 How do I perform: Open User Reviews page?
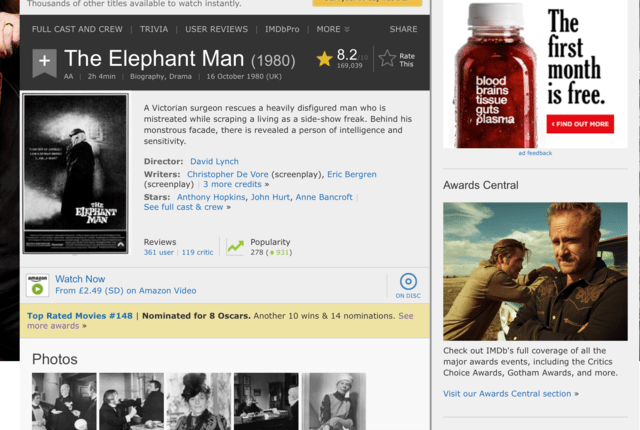216,29
